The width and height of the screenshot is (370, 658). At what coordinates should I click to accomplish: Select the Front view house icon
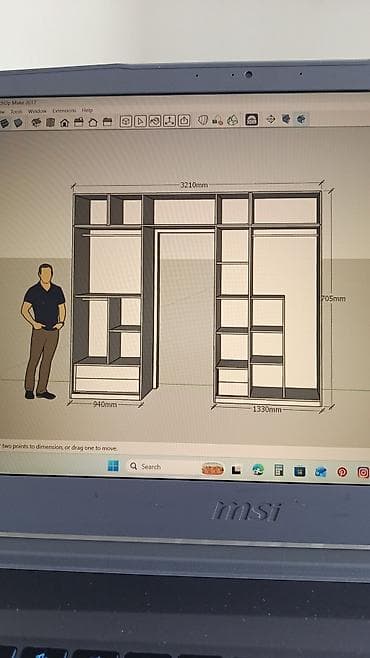coord(64,123)
